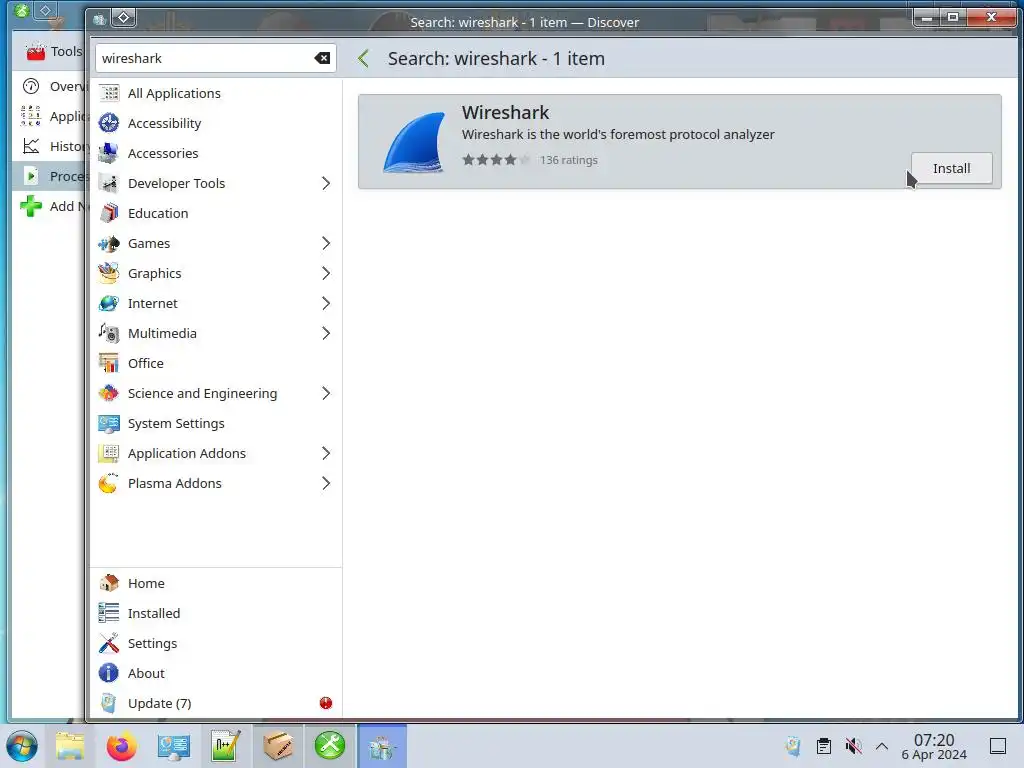1024x768 pixels.
Task: Open the Wireshark title link
Action: tap(505, 113)
